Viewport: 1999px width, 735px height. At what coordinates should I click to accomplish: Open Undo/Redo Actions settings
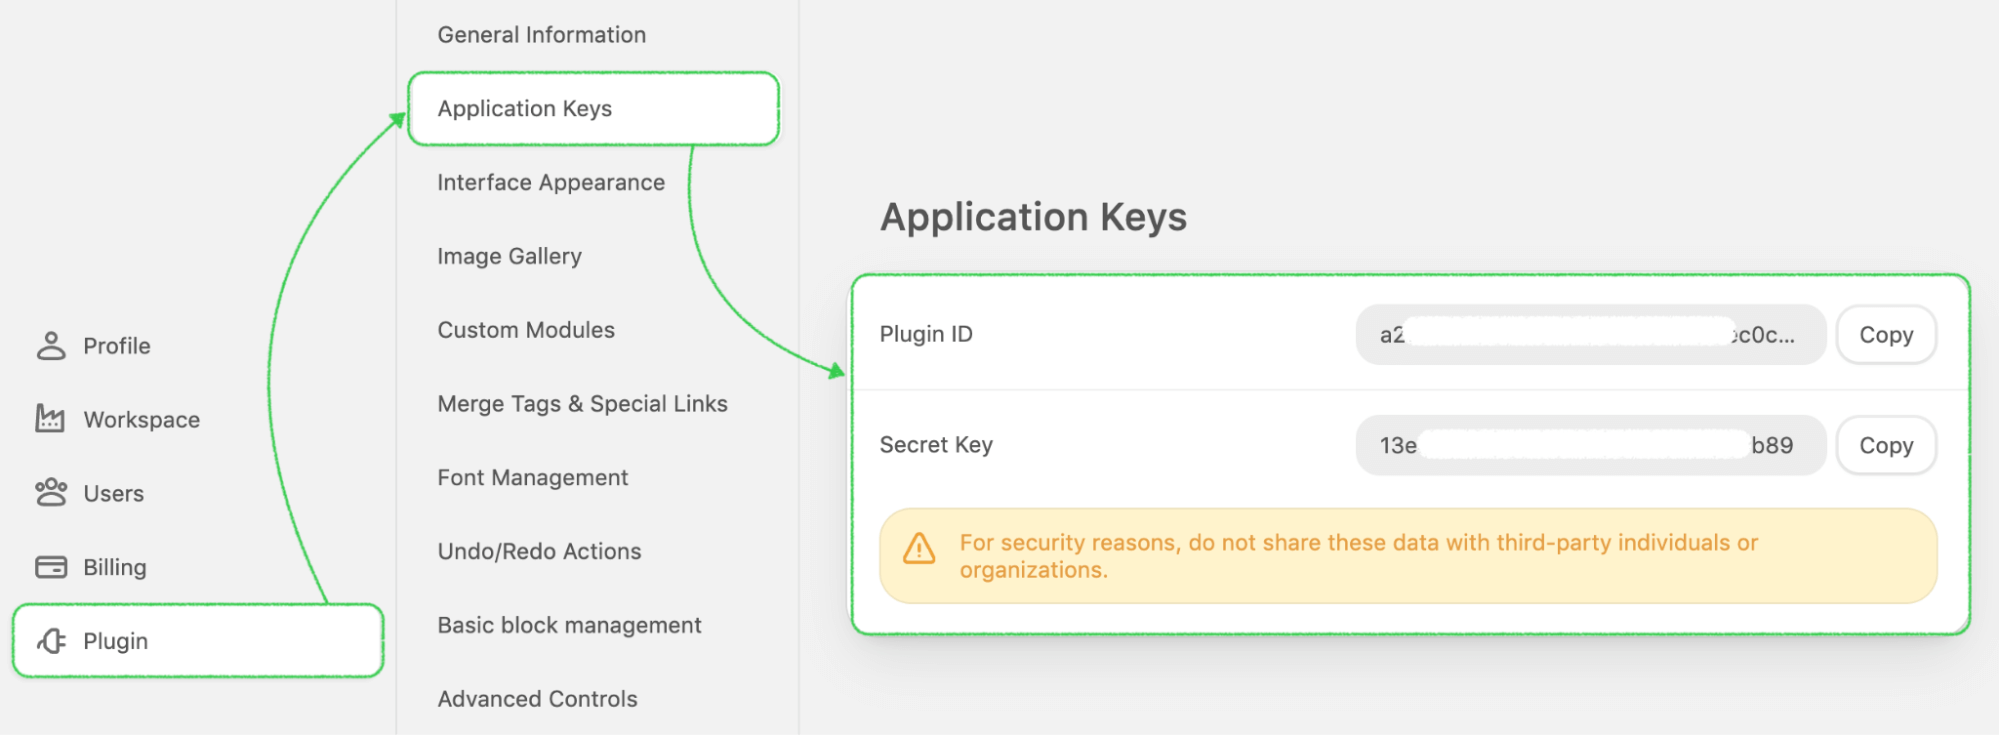539,552
